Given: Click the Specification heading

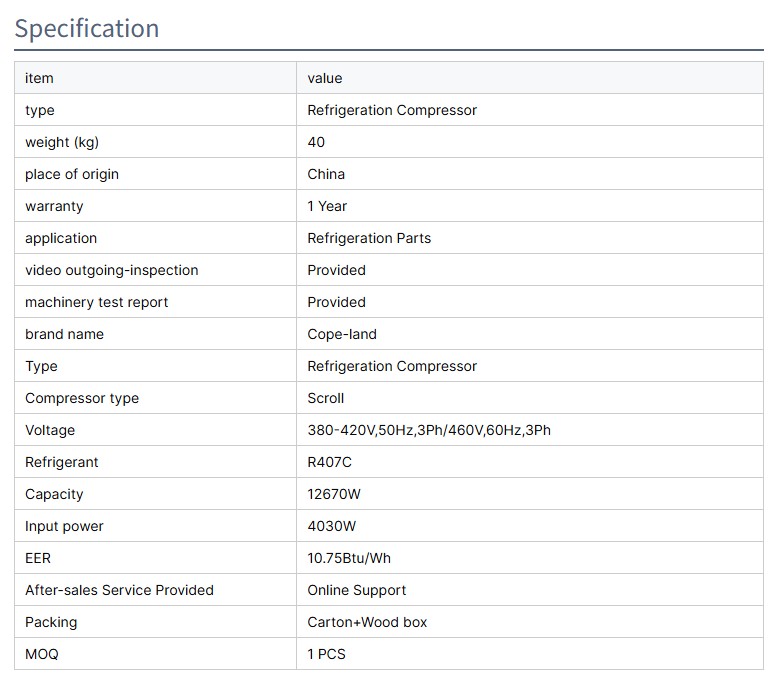Looking at the screenshot, I should (87, 28).
